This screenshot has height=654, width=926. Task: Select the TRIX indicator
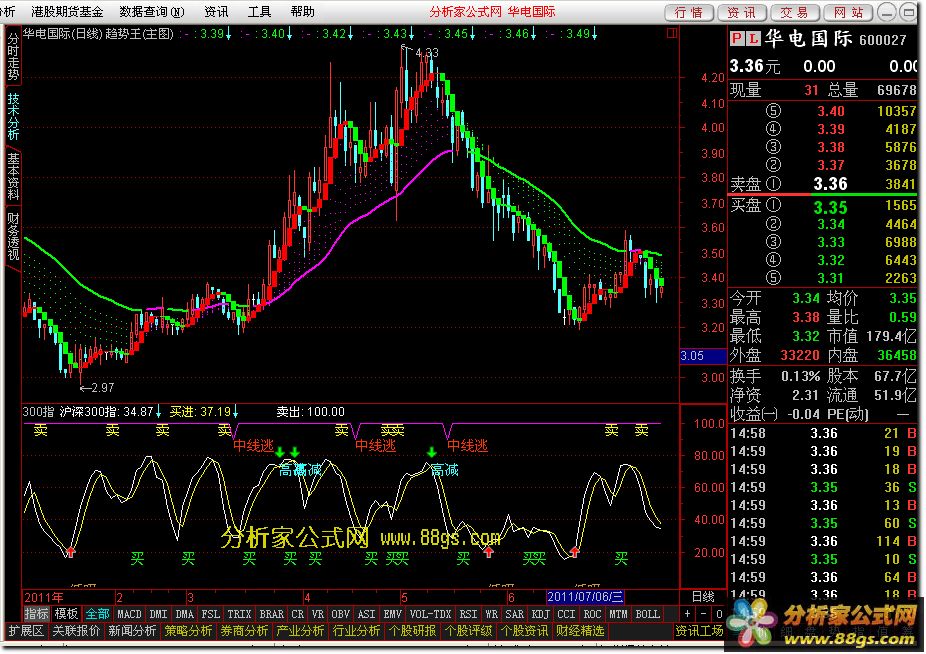click(x=239, y=614)
